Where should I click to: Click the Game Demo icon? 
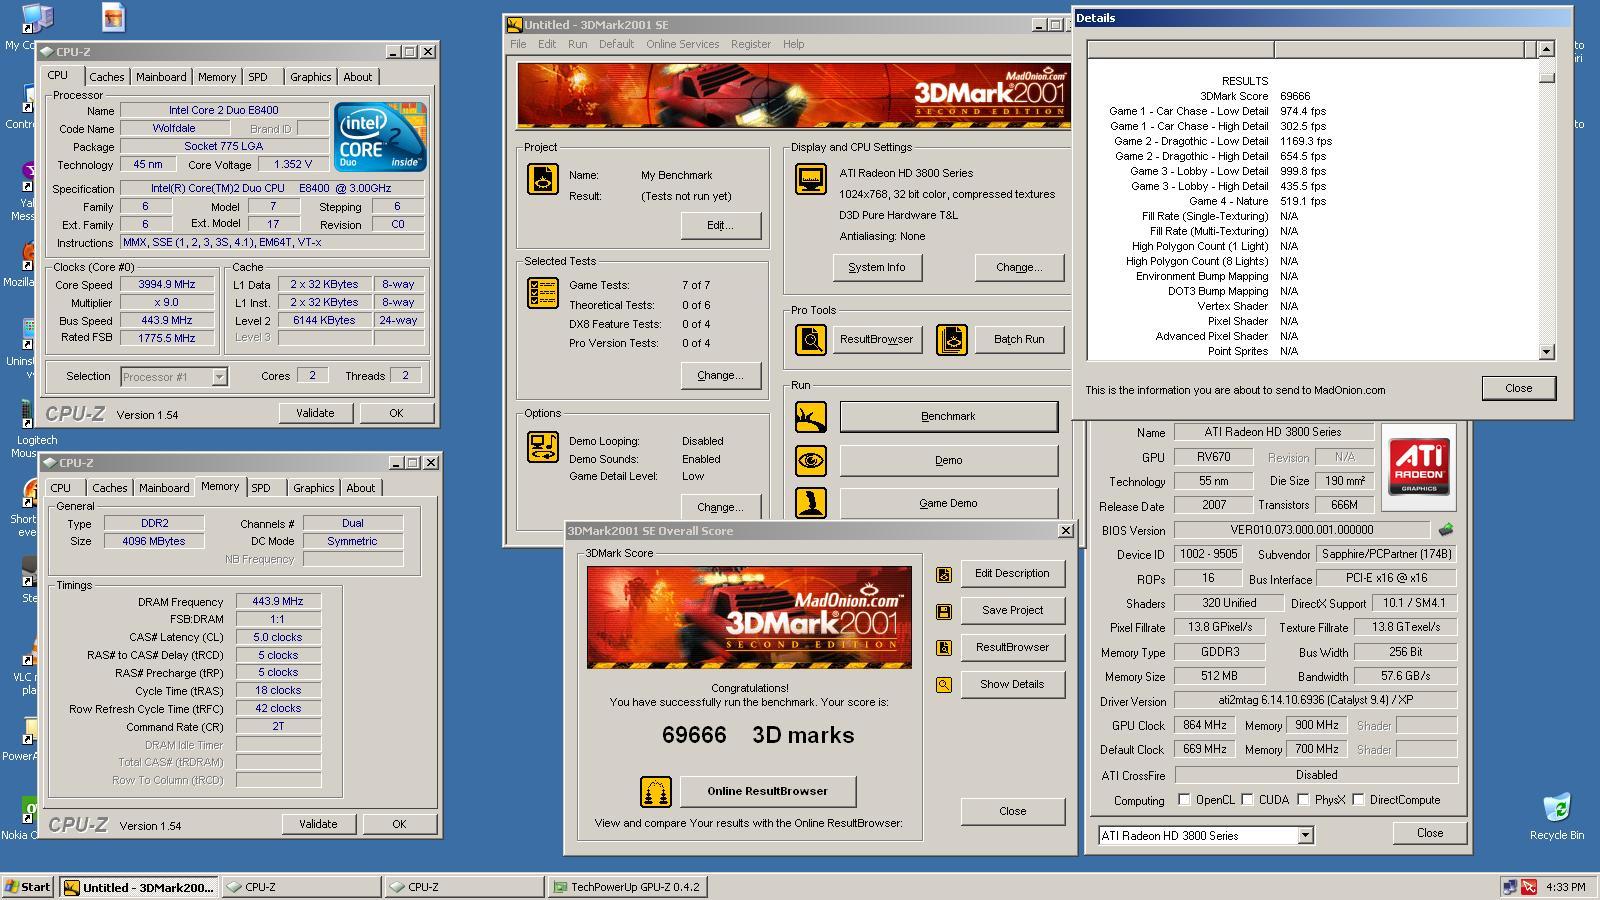[x=810, y=503]
